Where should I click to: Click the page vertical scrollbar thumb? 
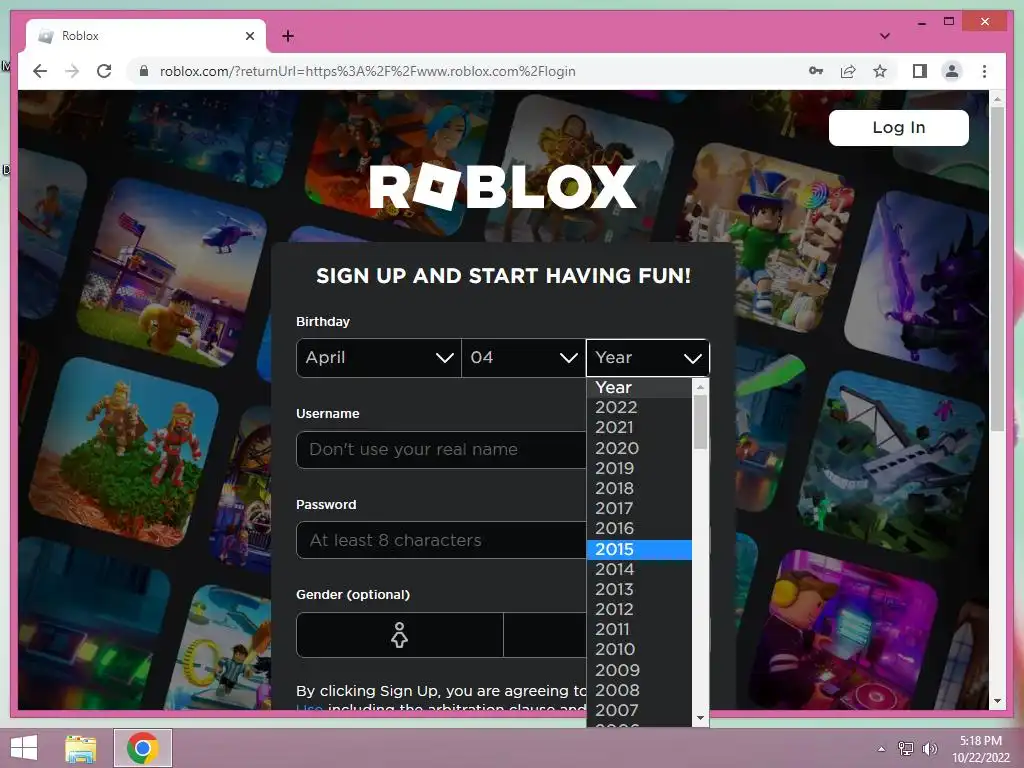coord(997,268)
